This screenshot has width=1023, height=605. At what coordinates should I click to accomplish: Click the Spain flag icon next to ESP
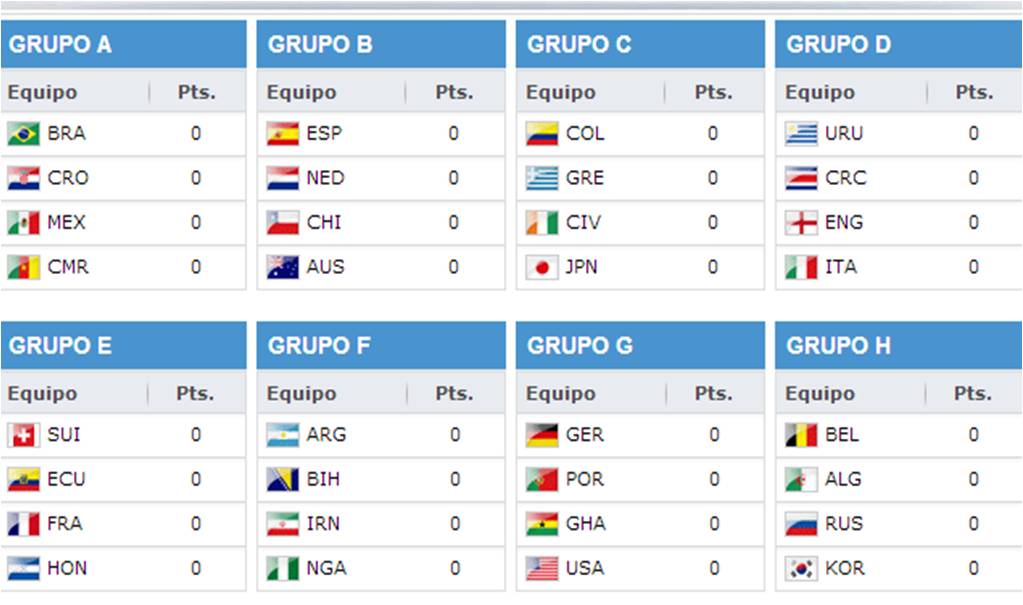(x=282, y=134)
